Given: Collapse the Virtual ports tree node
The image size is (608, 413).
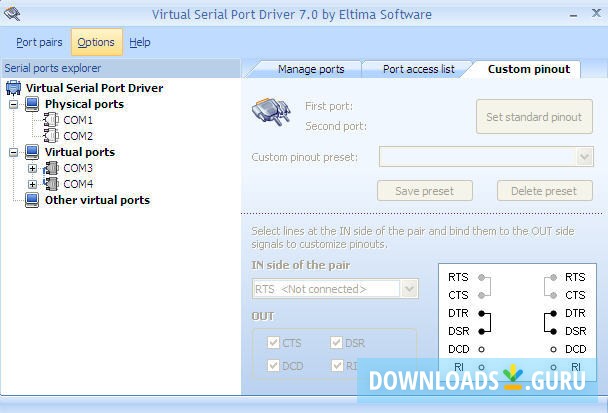Looking at the screenshot, I should point(14,152).
